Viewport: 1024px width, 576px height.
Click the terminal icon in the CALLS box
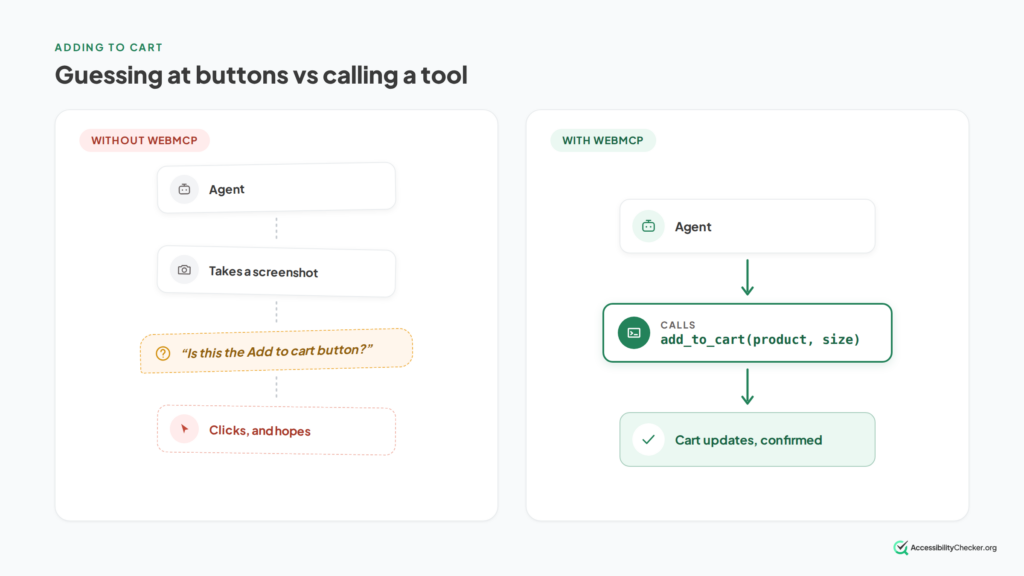click(x=634, y=333)
